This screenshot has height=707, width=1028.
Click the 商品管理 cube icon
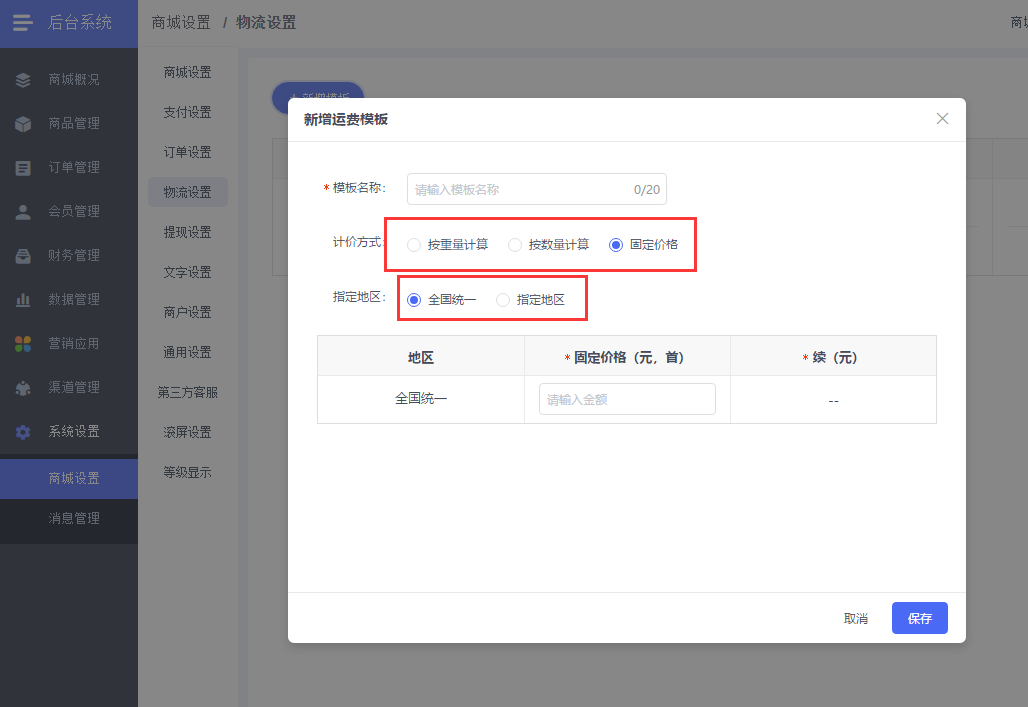(23, 124)
